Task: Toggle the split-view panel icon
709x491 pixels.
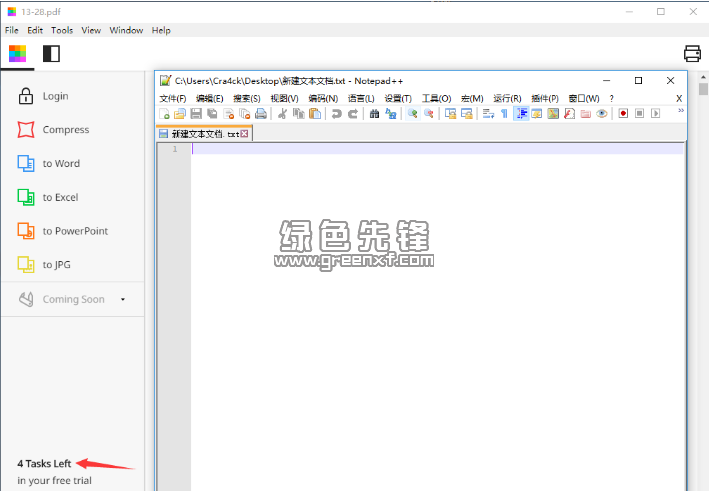Action: 51,54
